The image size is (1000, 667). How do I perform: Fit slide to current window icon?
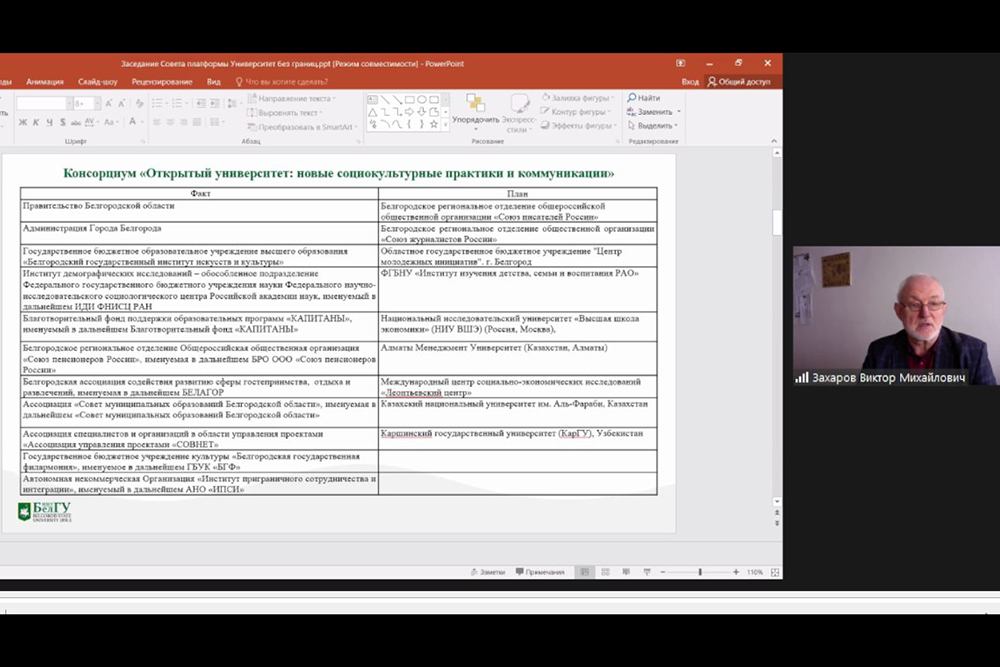pos(772,572)
